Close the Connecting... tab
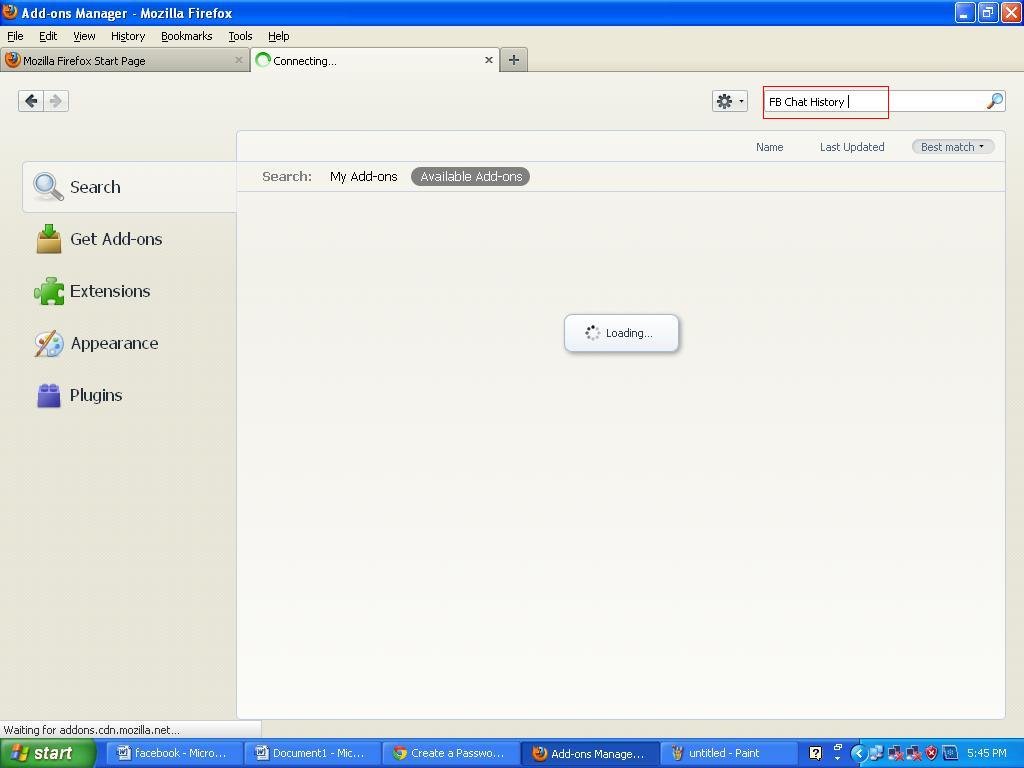This screenshot has width=1024, height=768. (x=488, y=60)
